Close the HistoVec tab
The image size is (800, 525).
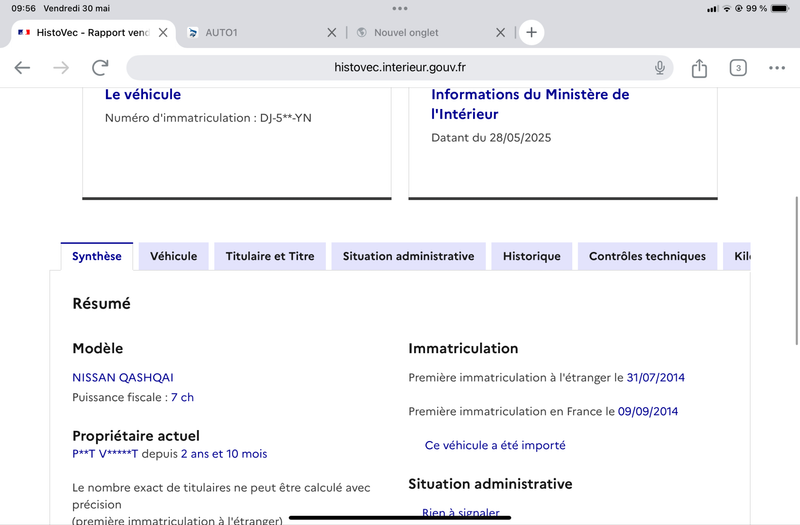tap(163, 33)
